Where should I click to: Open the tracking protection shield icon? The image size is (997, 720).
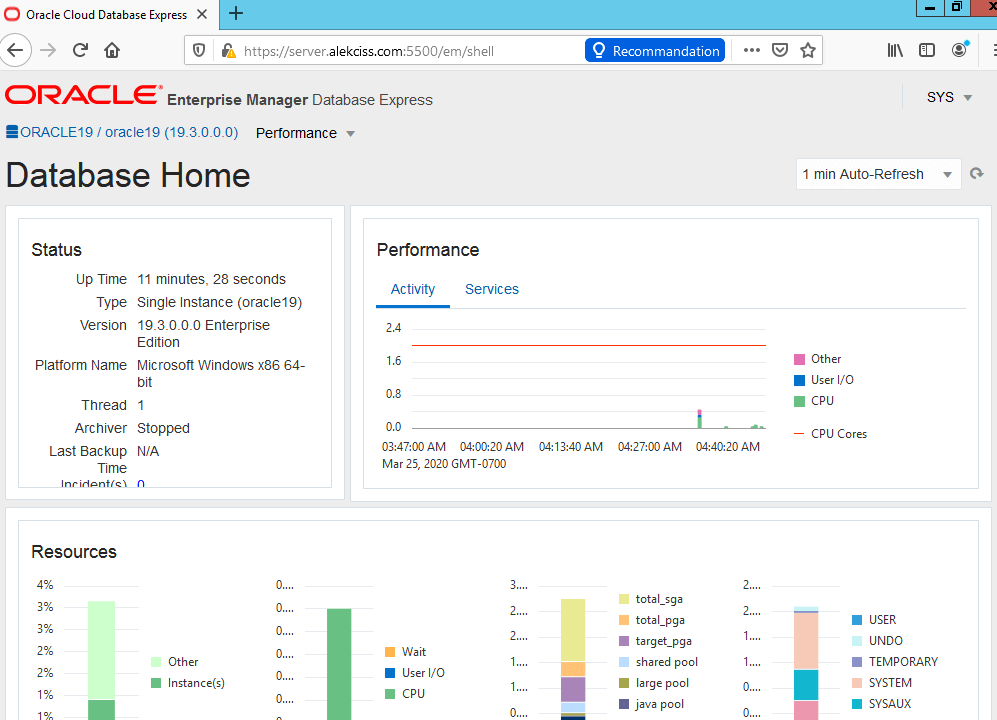(x=199, y=50)
